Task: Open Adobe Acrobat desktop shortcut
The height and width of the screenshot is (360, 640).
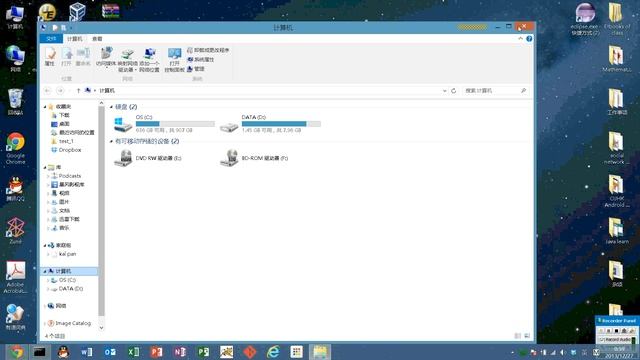Action: pos(16,278)
